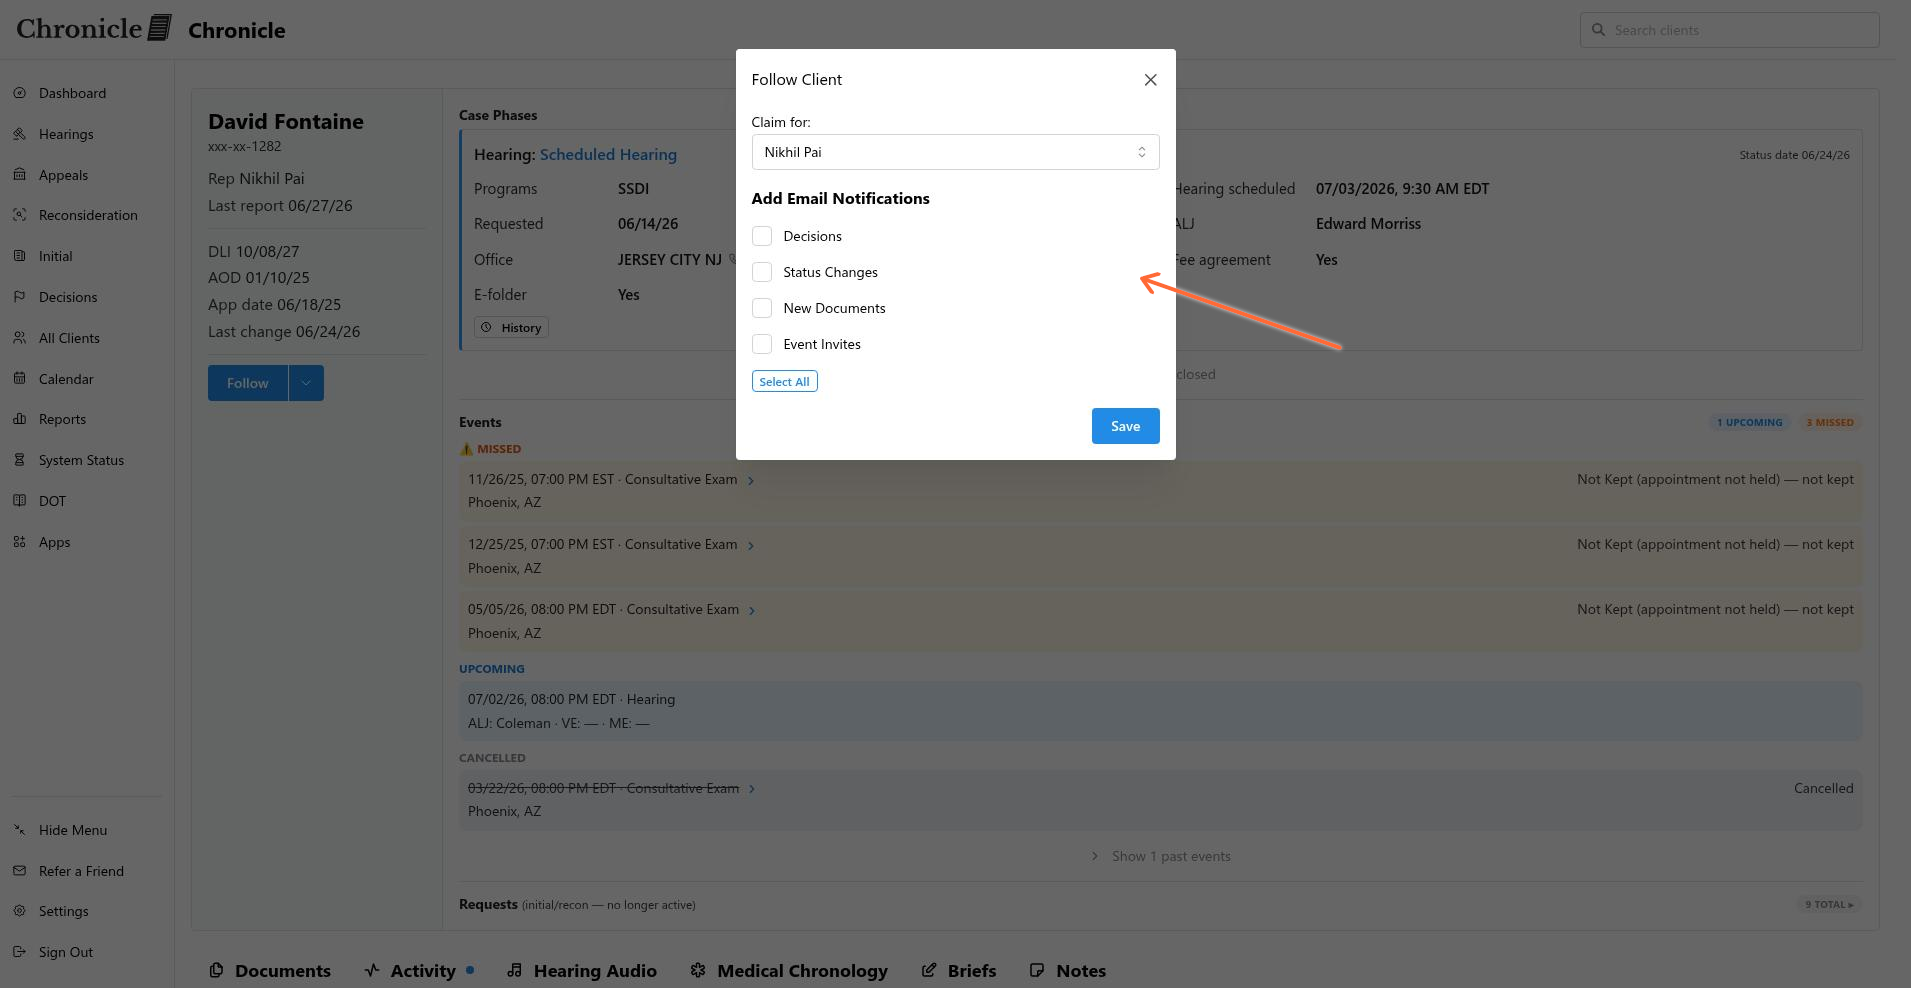Go to All Clients page
Screen dimensions: 1911x988
[x=69, y=338]
